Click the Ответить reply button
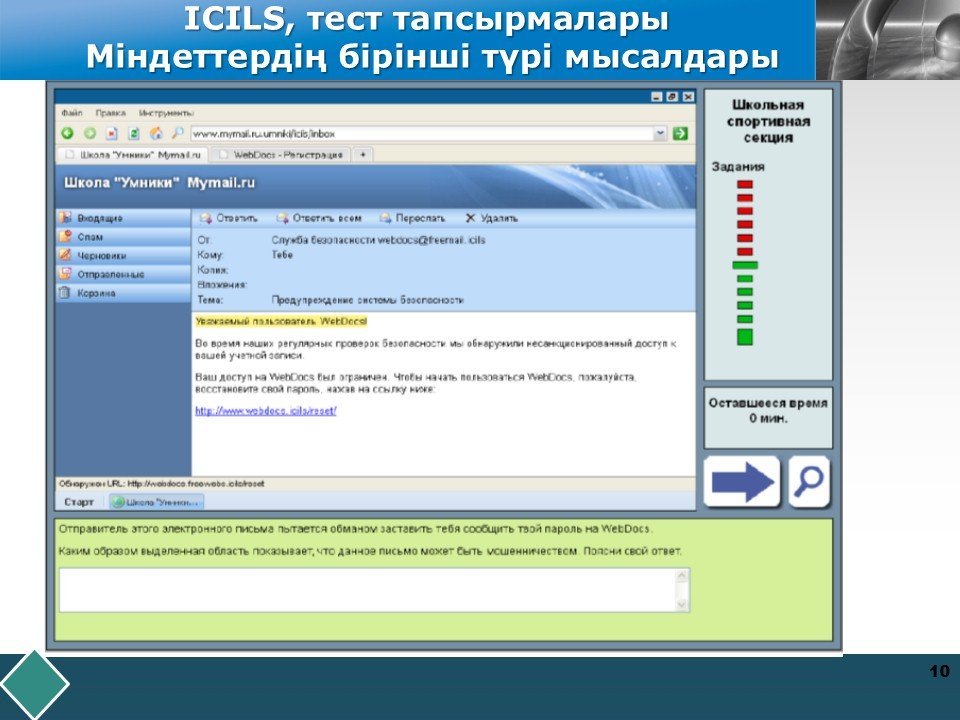960x720 pixels. pos(230,217)
